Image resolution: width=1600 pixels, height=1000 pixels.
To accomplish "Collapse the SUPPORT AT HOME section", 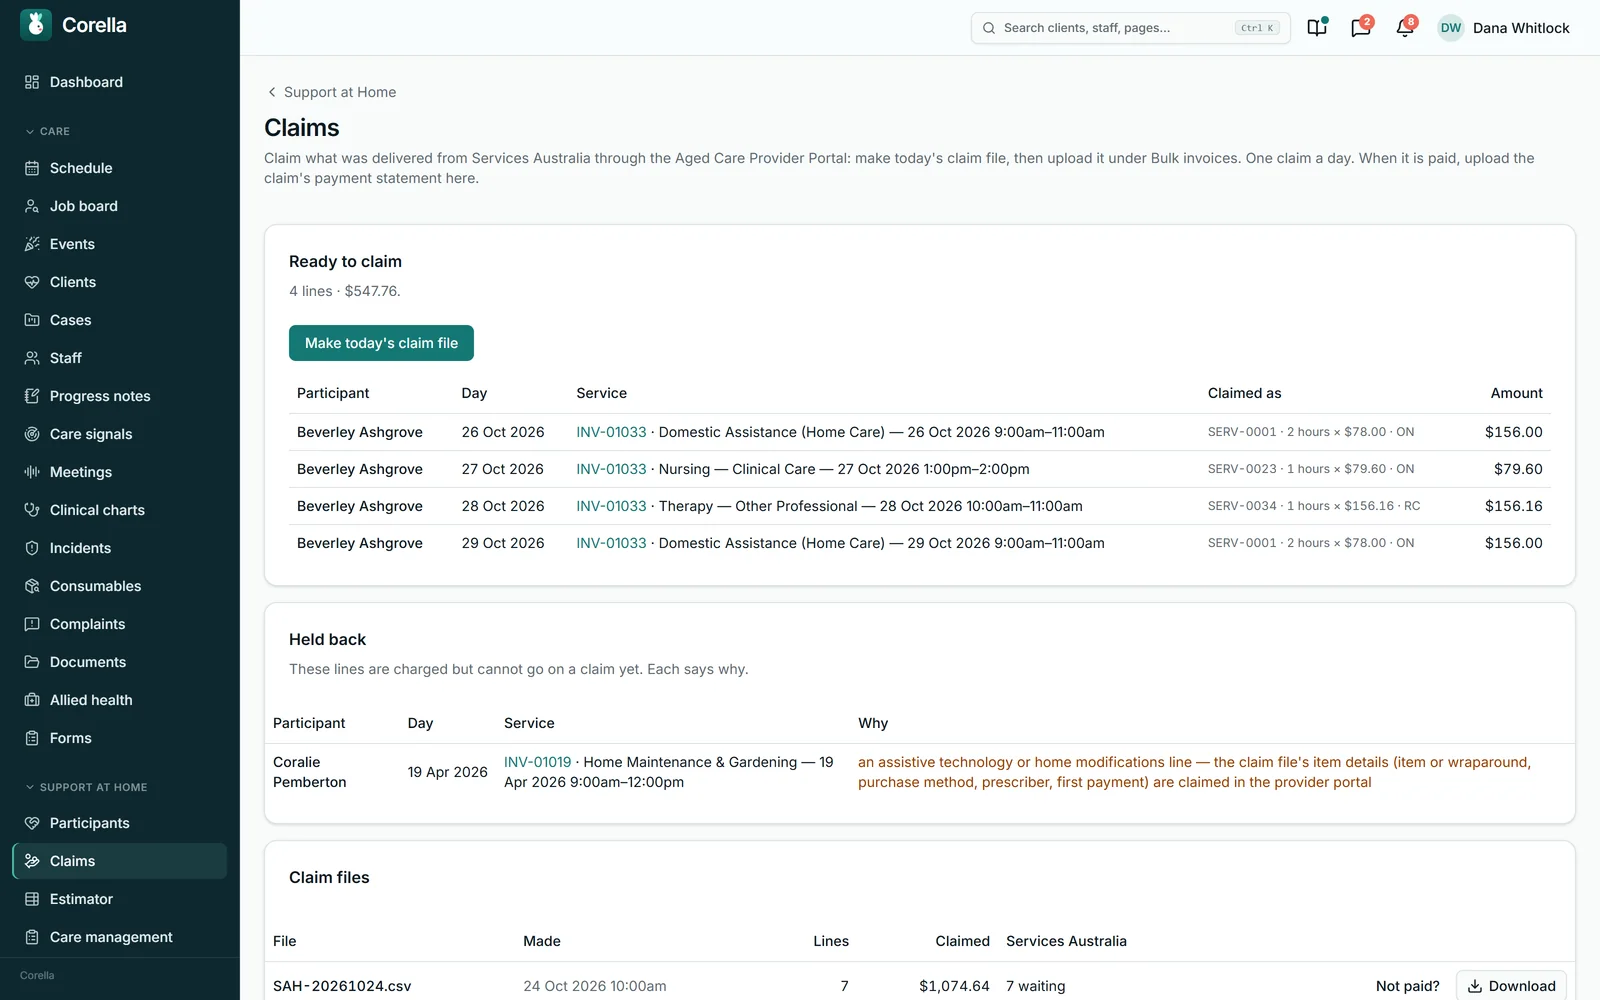I will tap(86, 787).
